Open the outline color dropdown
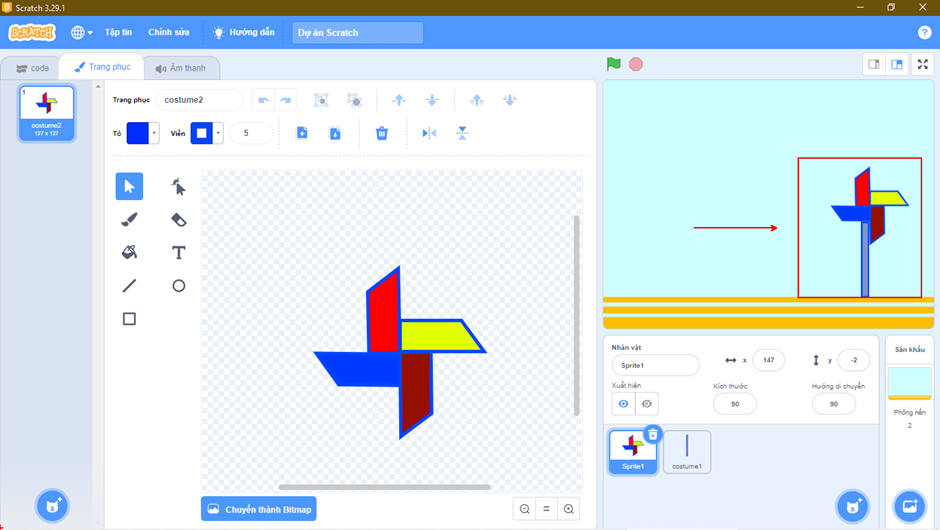 click(x=218, y=133)
